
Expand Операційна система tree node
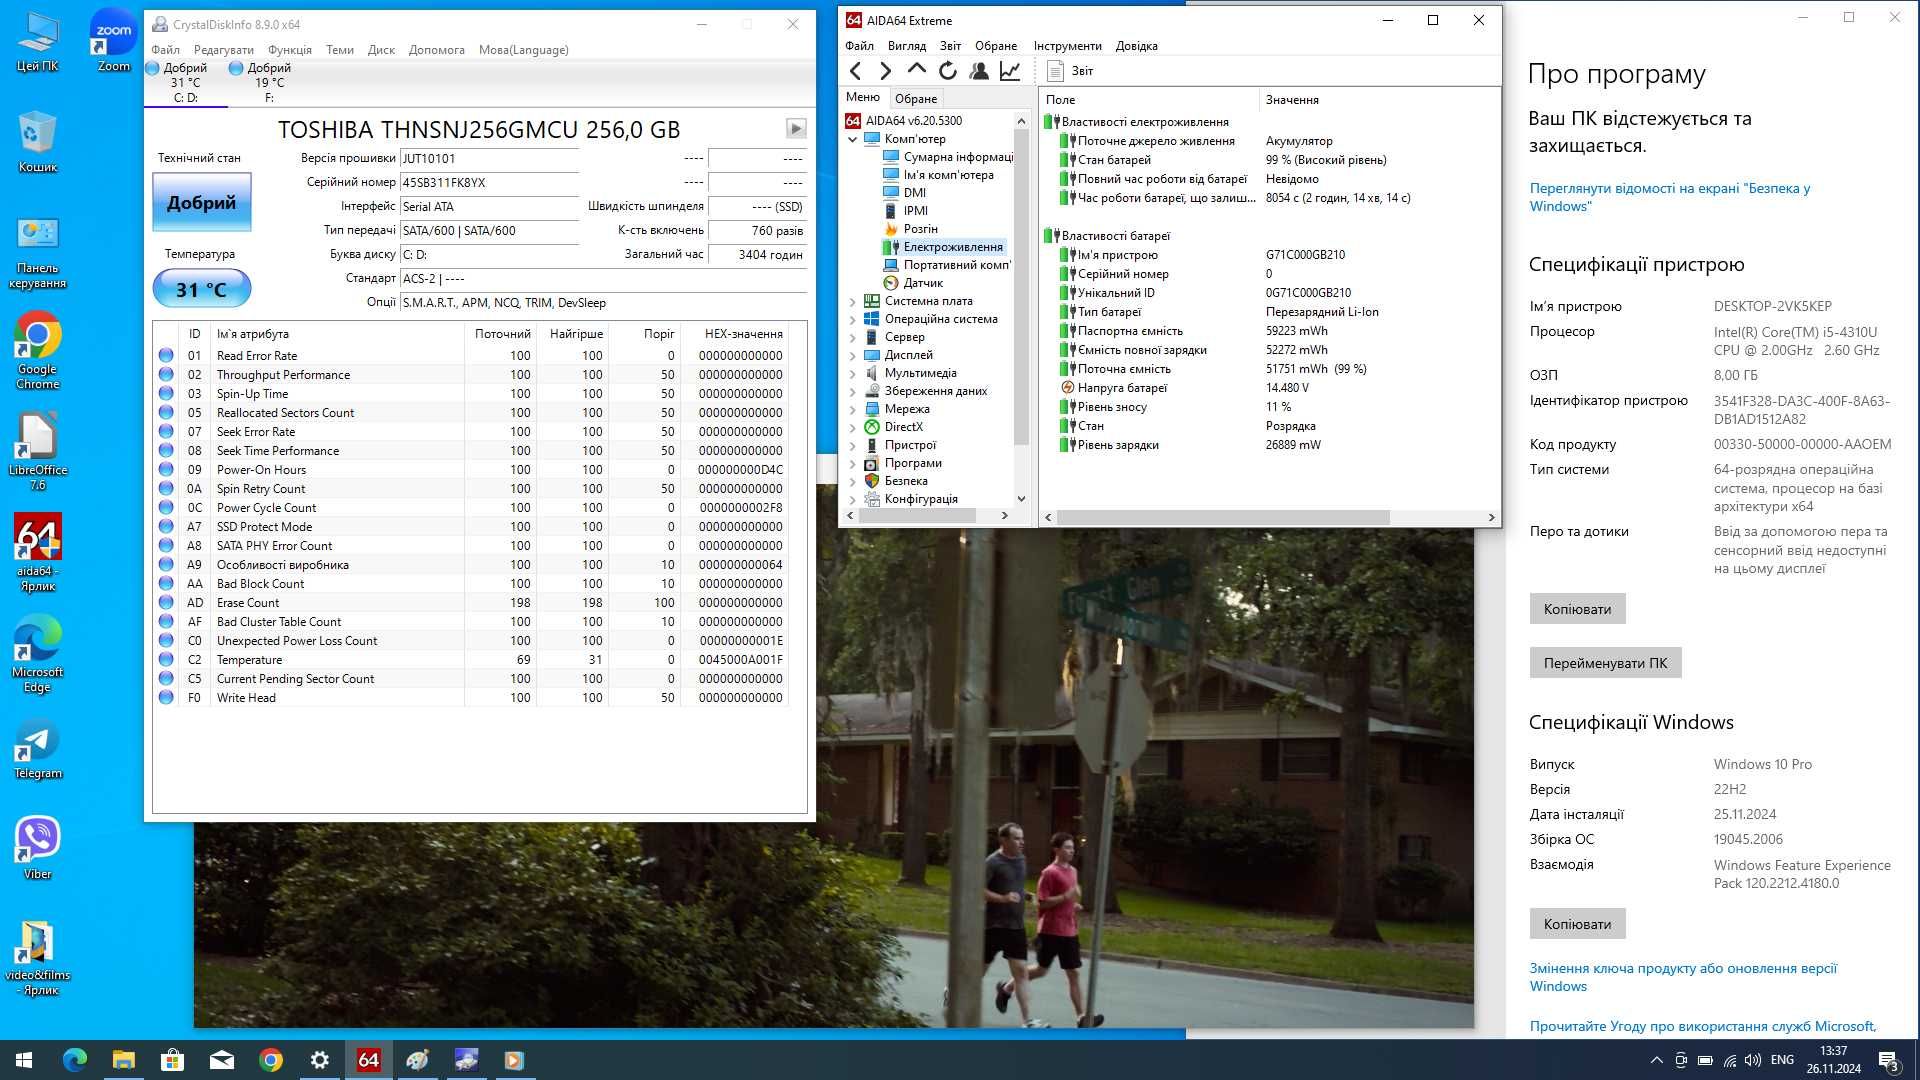coord(853,319)
